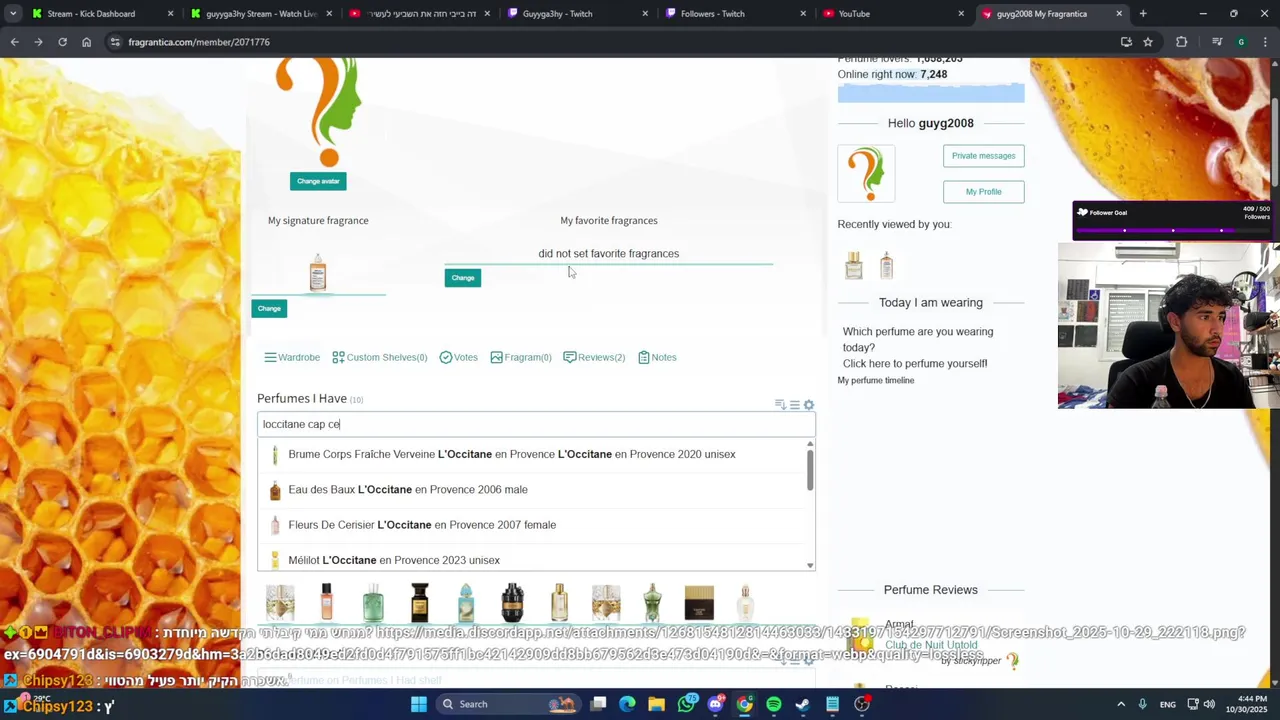Image resolution: width=1280 pixels, height=720 pixels.
Task: Change the signature fragrance
Action: coord(269,308)
